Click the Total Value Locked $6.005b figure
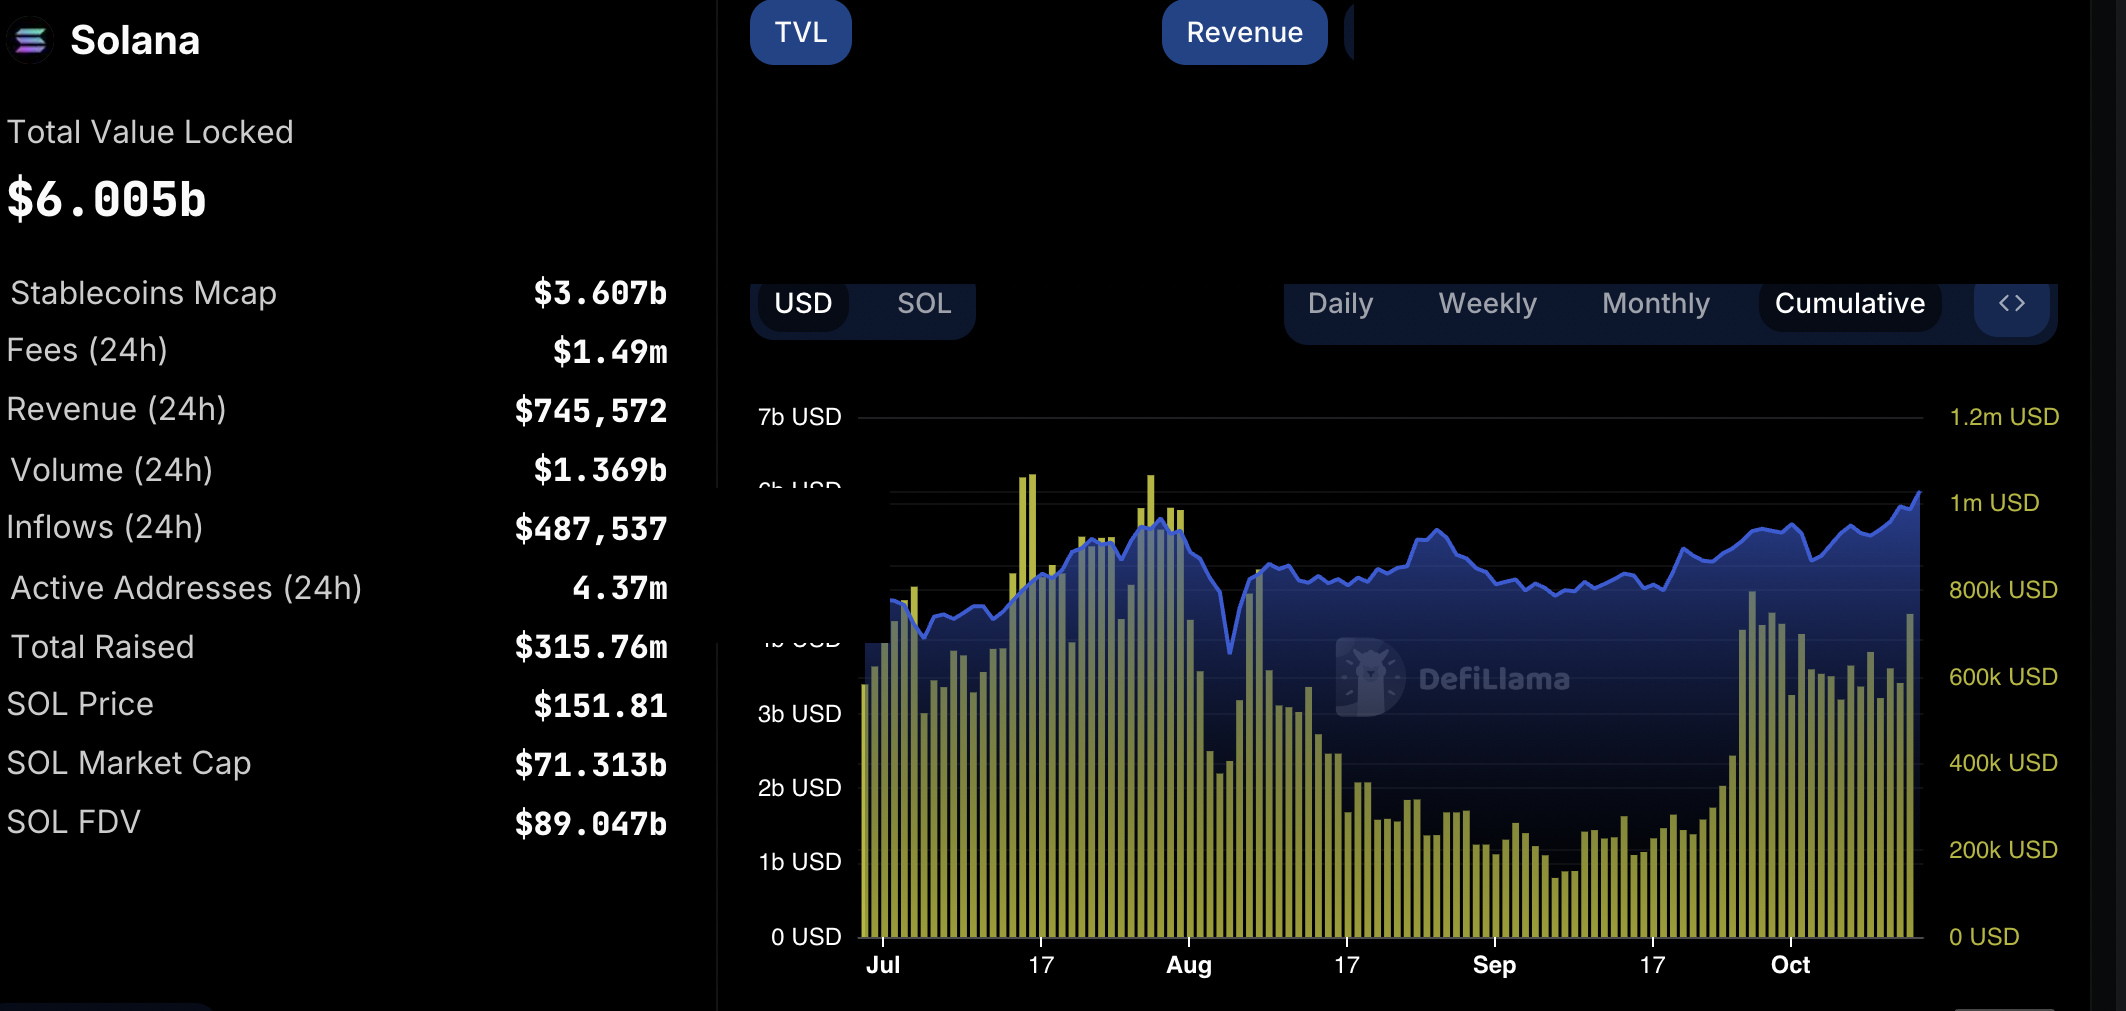Image resolution: width=2126 pixels, height=1011 pixels. tap(106, 199)
